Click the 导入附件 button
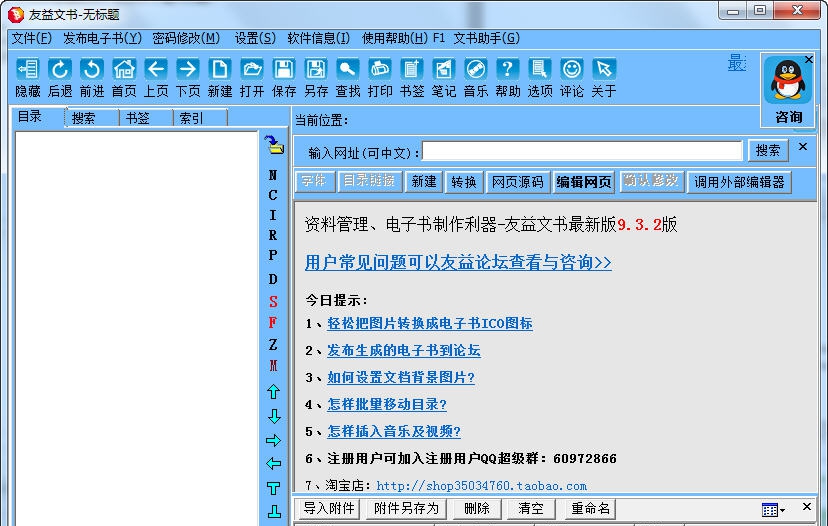The height and width of the screenshot is (526, 828). (x=328, y=508)
